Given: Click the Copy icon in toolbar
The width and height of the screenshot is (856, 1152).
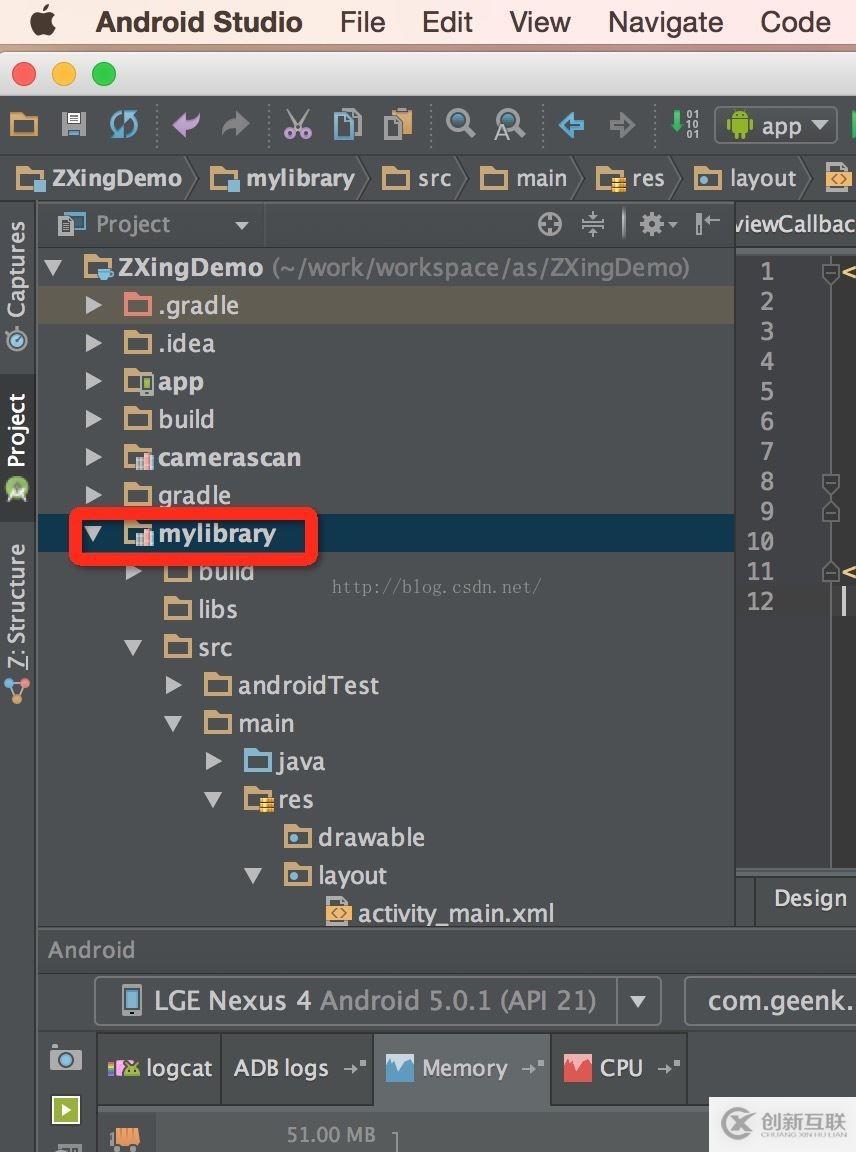Looking at the screenshot, I should (348, 124).
